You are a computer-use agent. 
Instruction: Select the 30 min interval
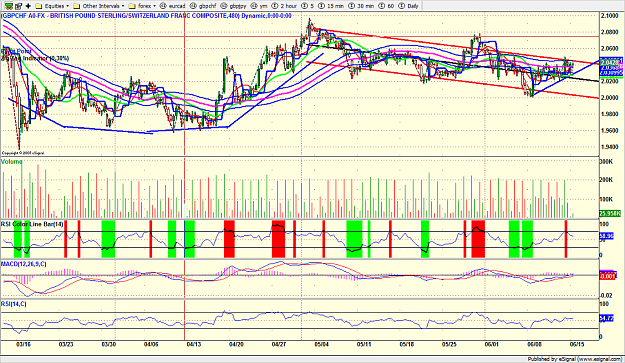[x=362, y=6]
